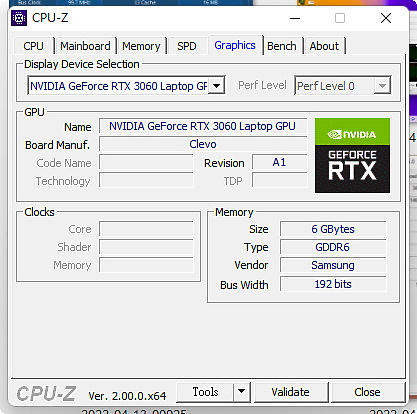
Task: Click the empty TDP field
Action: point(279,181)
